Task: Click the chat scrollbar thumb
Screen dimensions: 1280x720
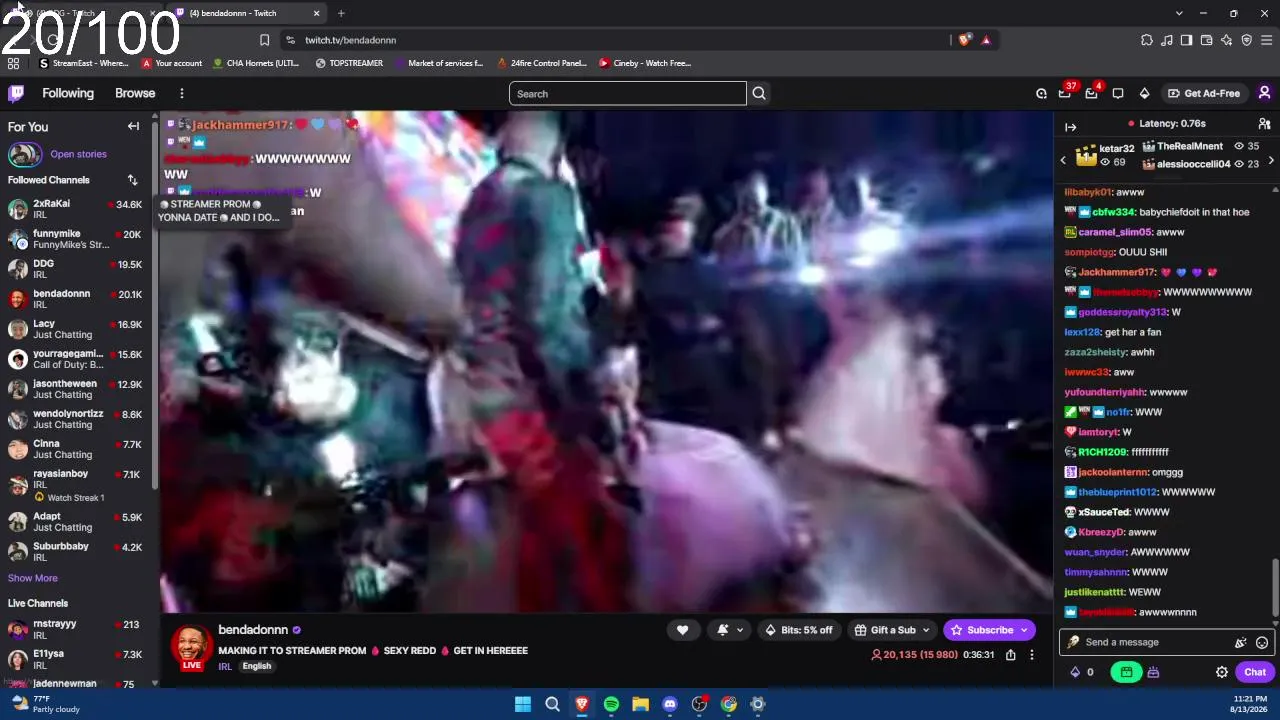Action: tap(1274, 587)
